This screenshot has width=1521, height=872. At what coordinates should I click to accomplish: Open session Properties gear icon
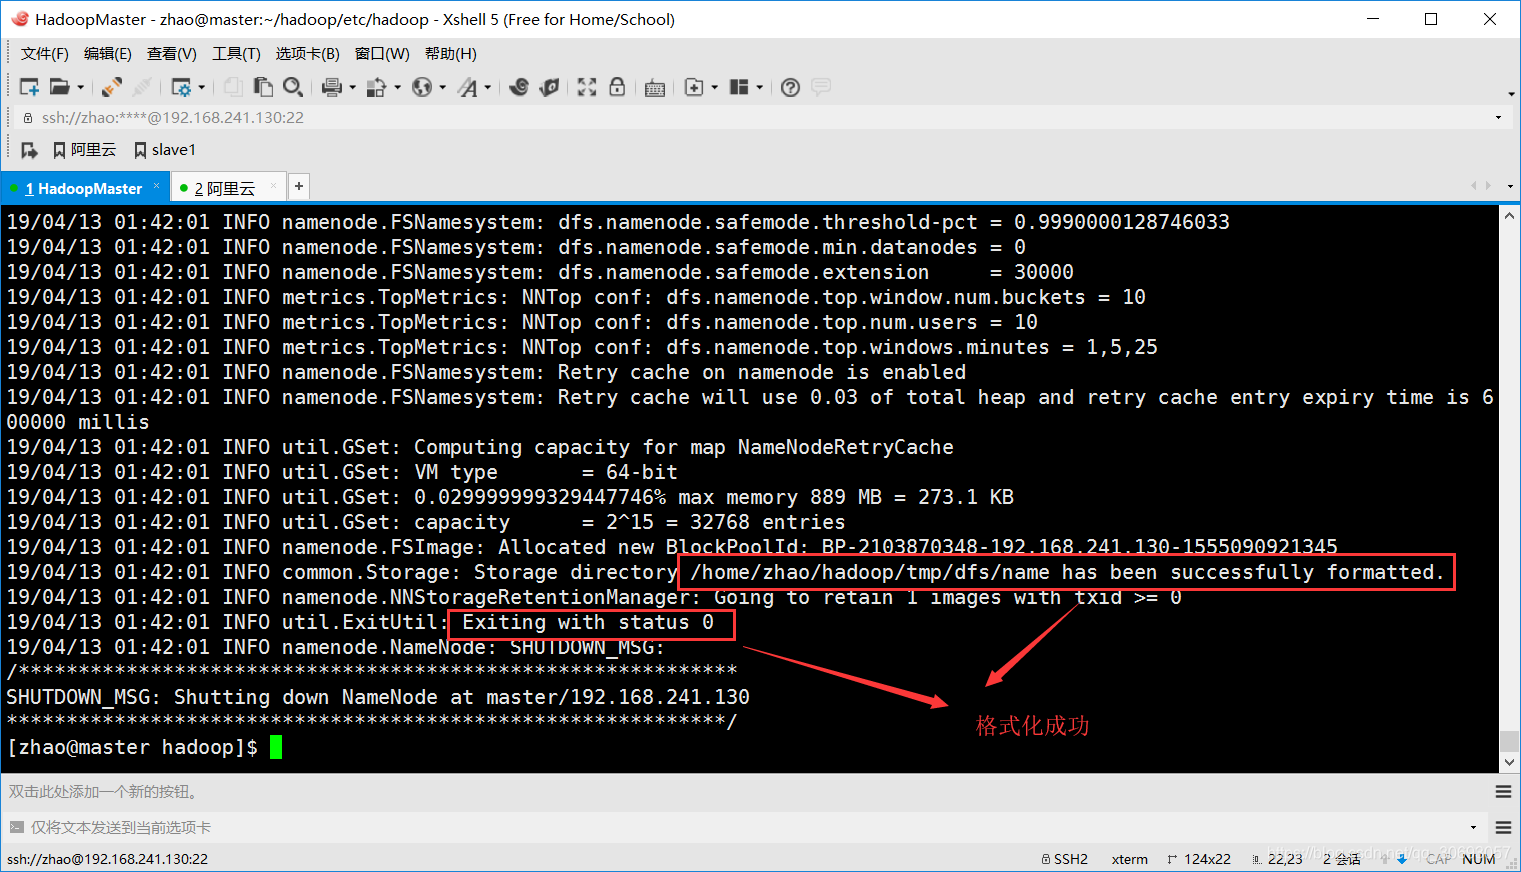coord(181,87)
